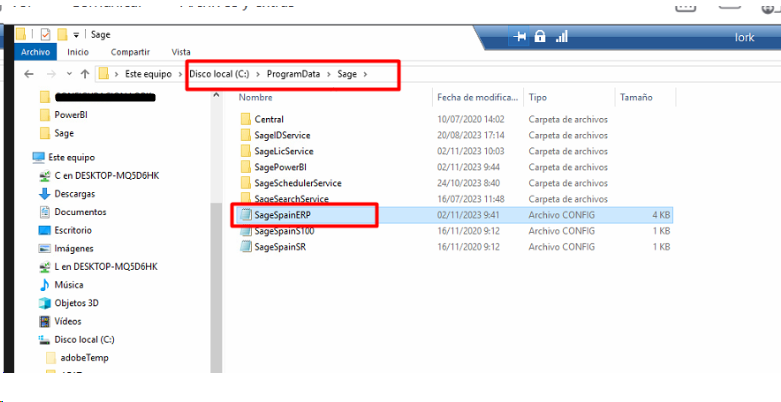Screen dimensions: 781x402
Task: Open the Archivo ribbon tab
Action: (x=35, y=52)
